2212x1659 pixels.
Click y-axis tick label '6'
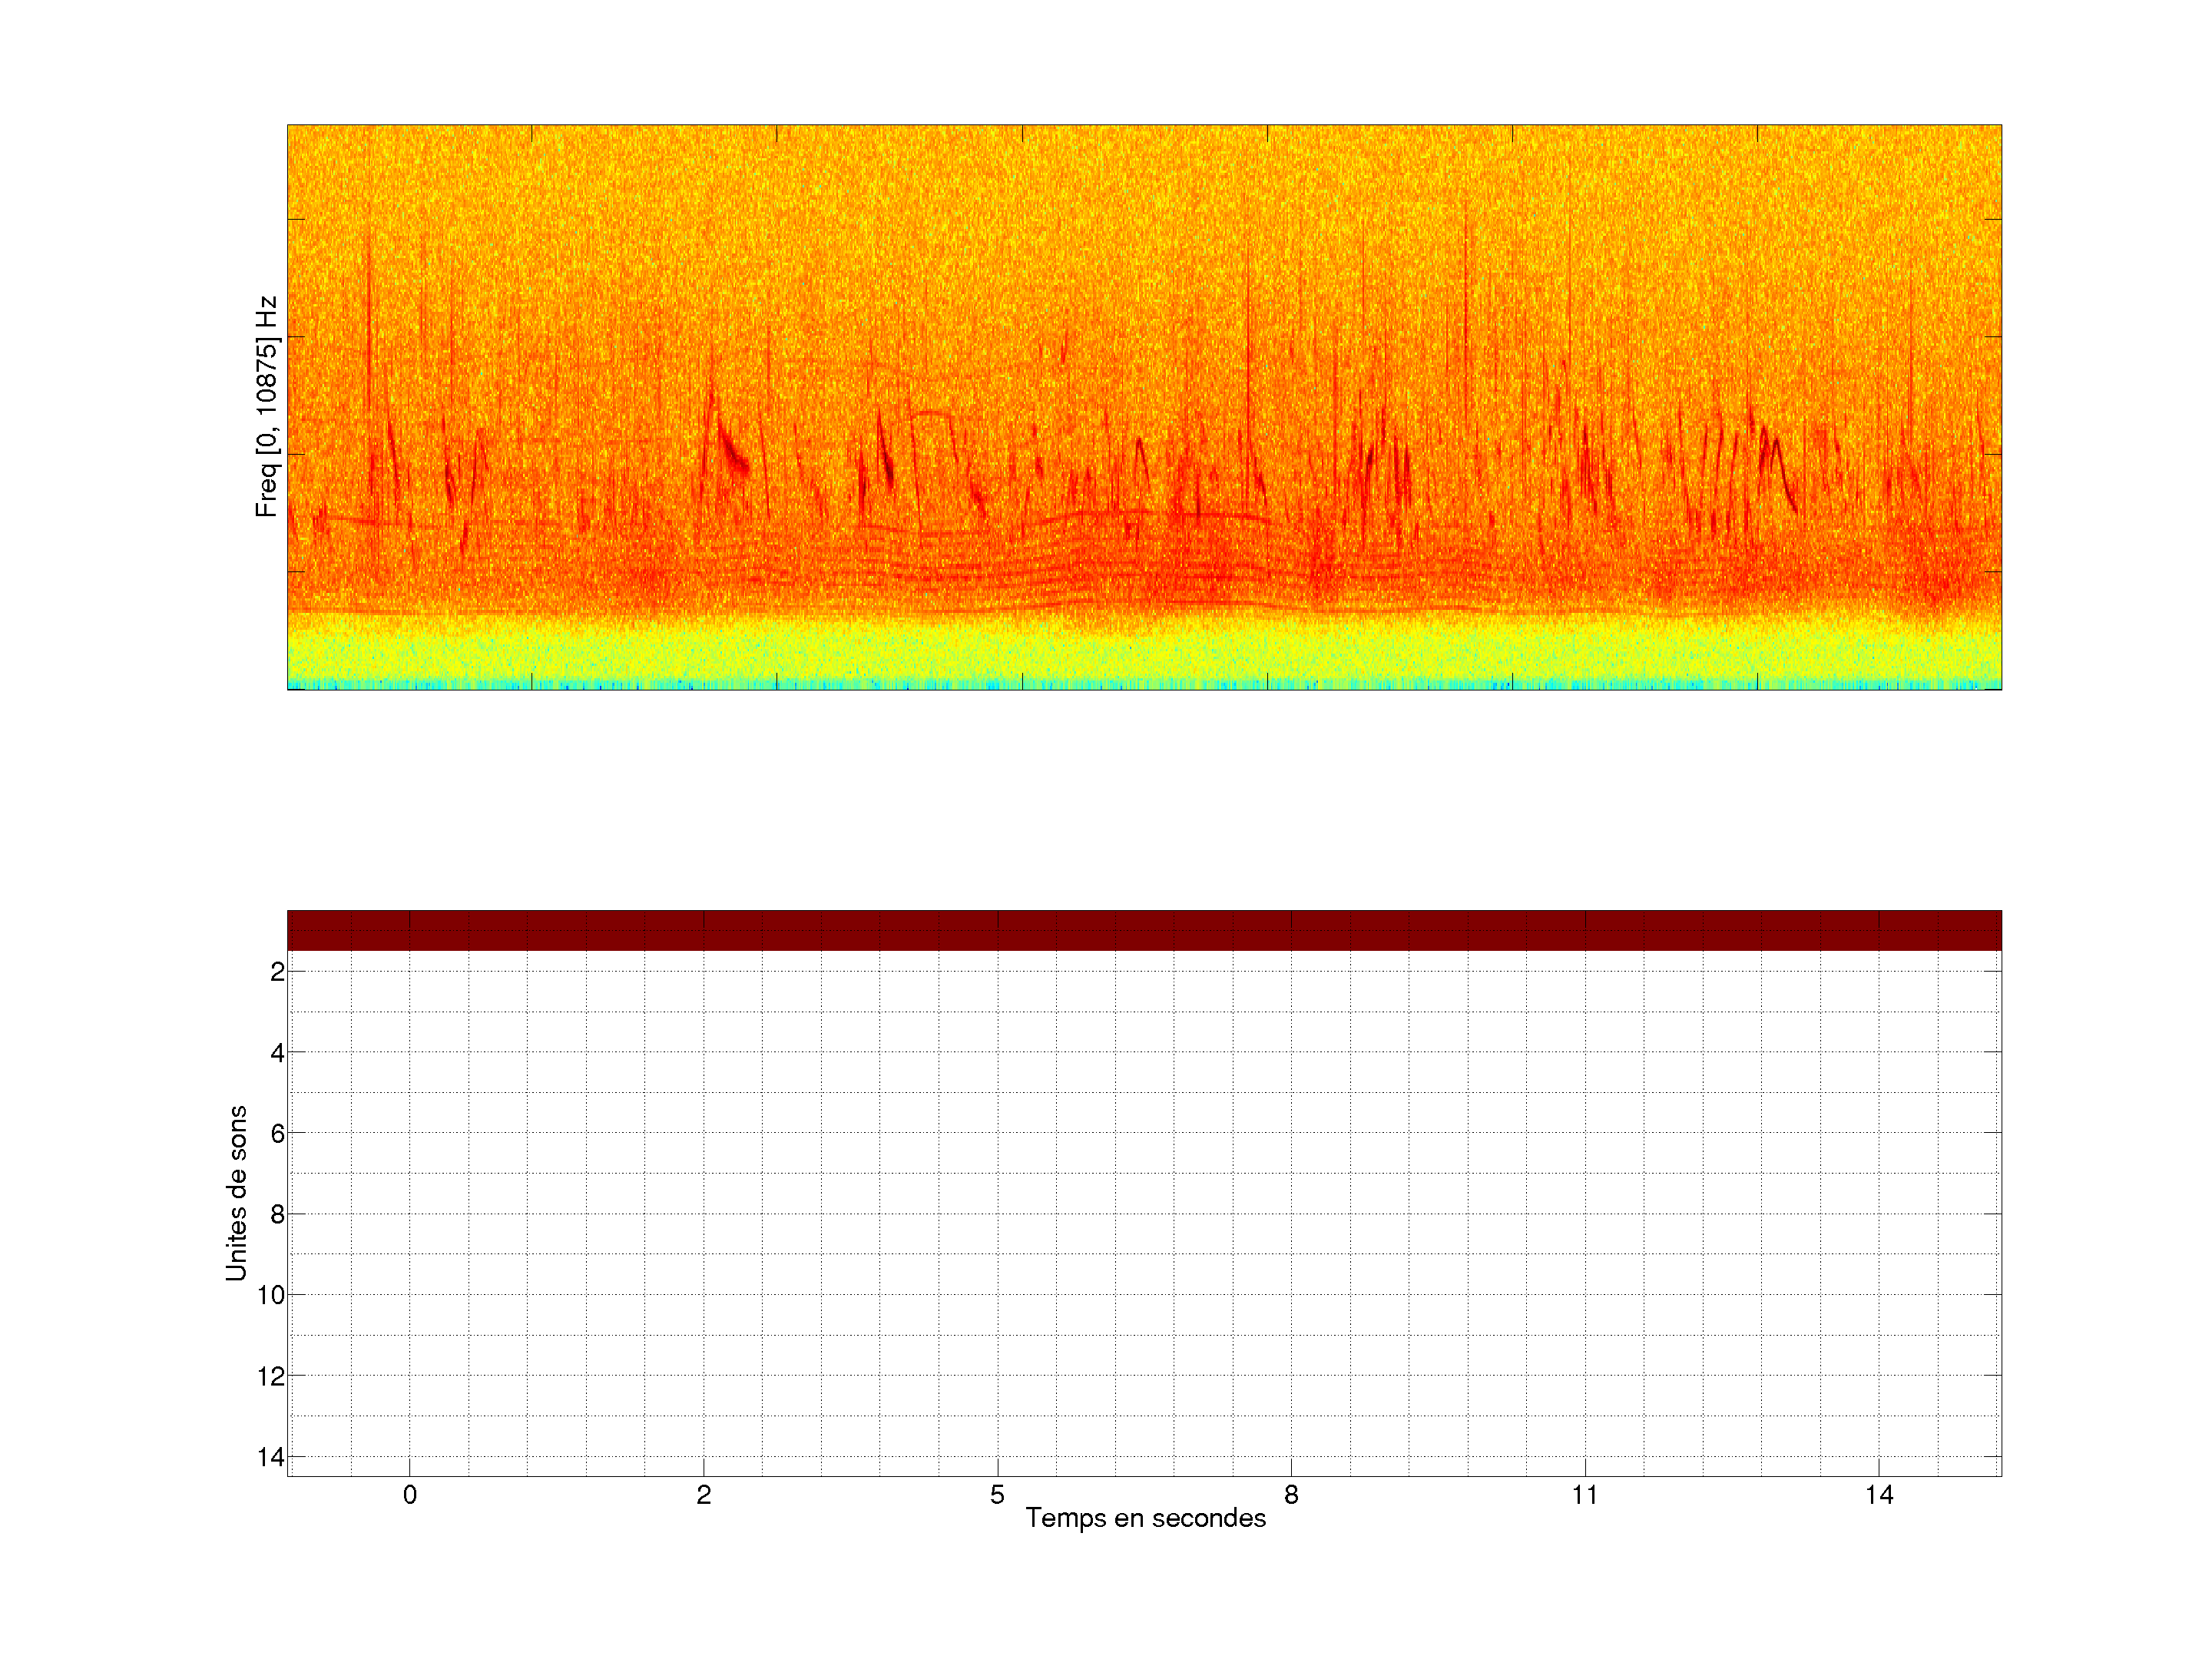[x=277, y=1133]
